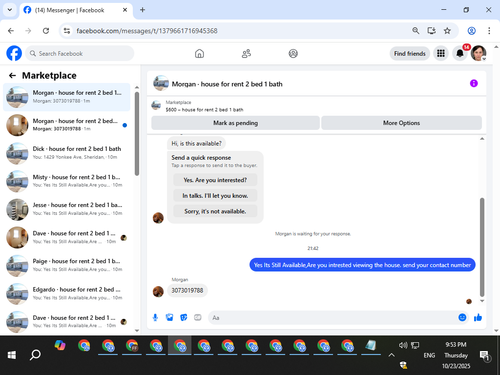Go to Home feed icon
Image resolution: width=500 pixels, height=375 pixels.
point(199,53)
